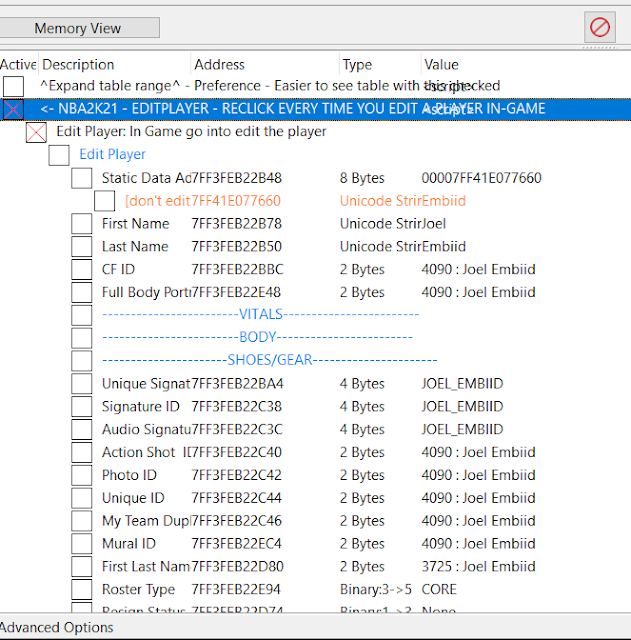
Task: Tick the [don't edit] entry checkbox
Action: (104, 201)
